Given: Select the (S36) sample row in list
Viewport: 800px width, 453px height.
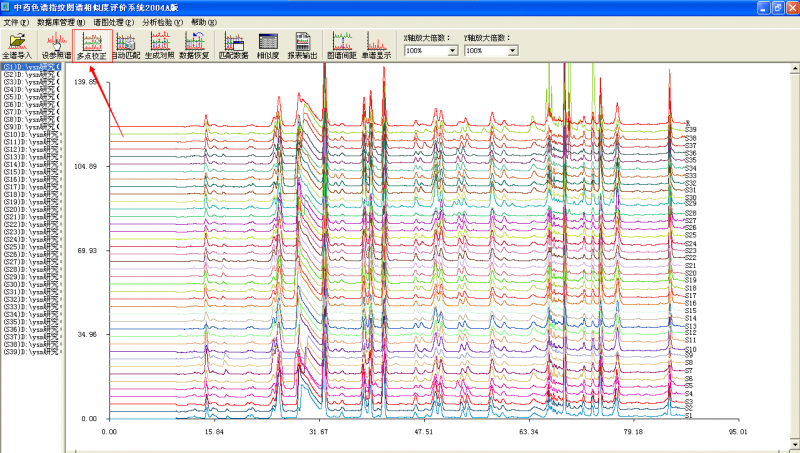Looking at the screenshot, I should 31,330.
